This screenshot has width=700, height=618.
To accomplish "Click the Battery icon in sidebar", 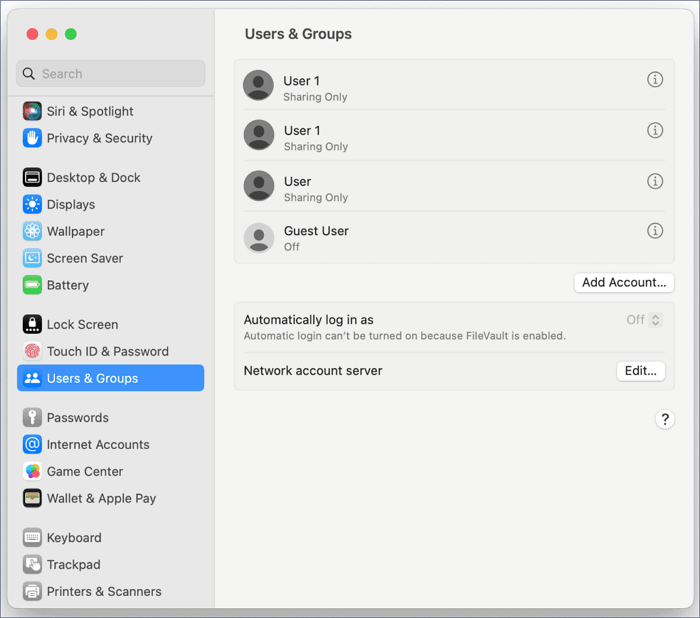I will (x=32, y=285).
